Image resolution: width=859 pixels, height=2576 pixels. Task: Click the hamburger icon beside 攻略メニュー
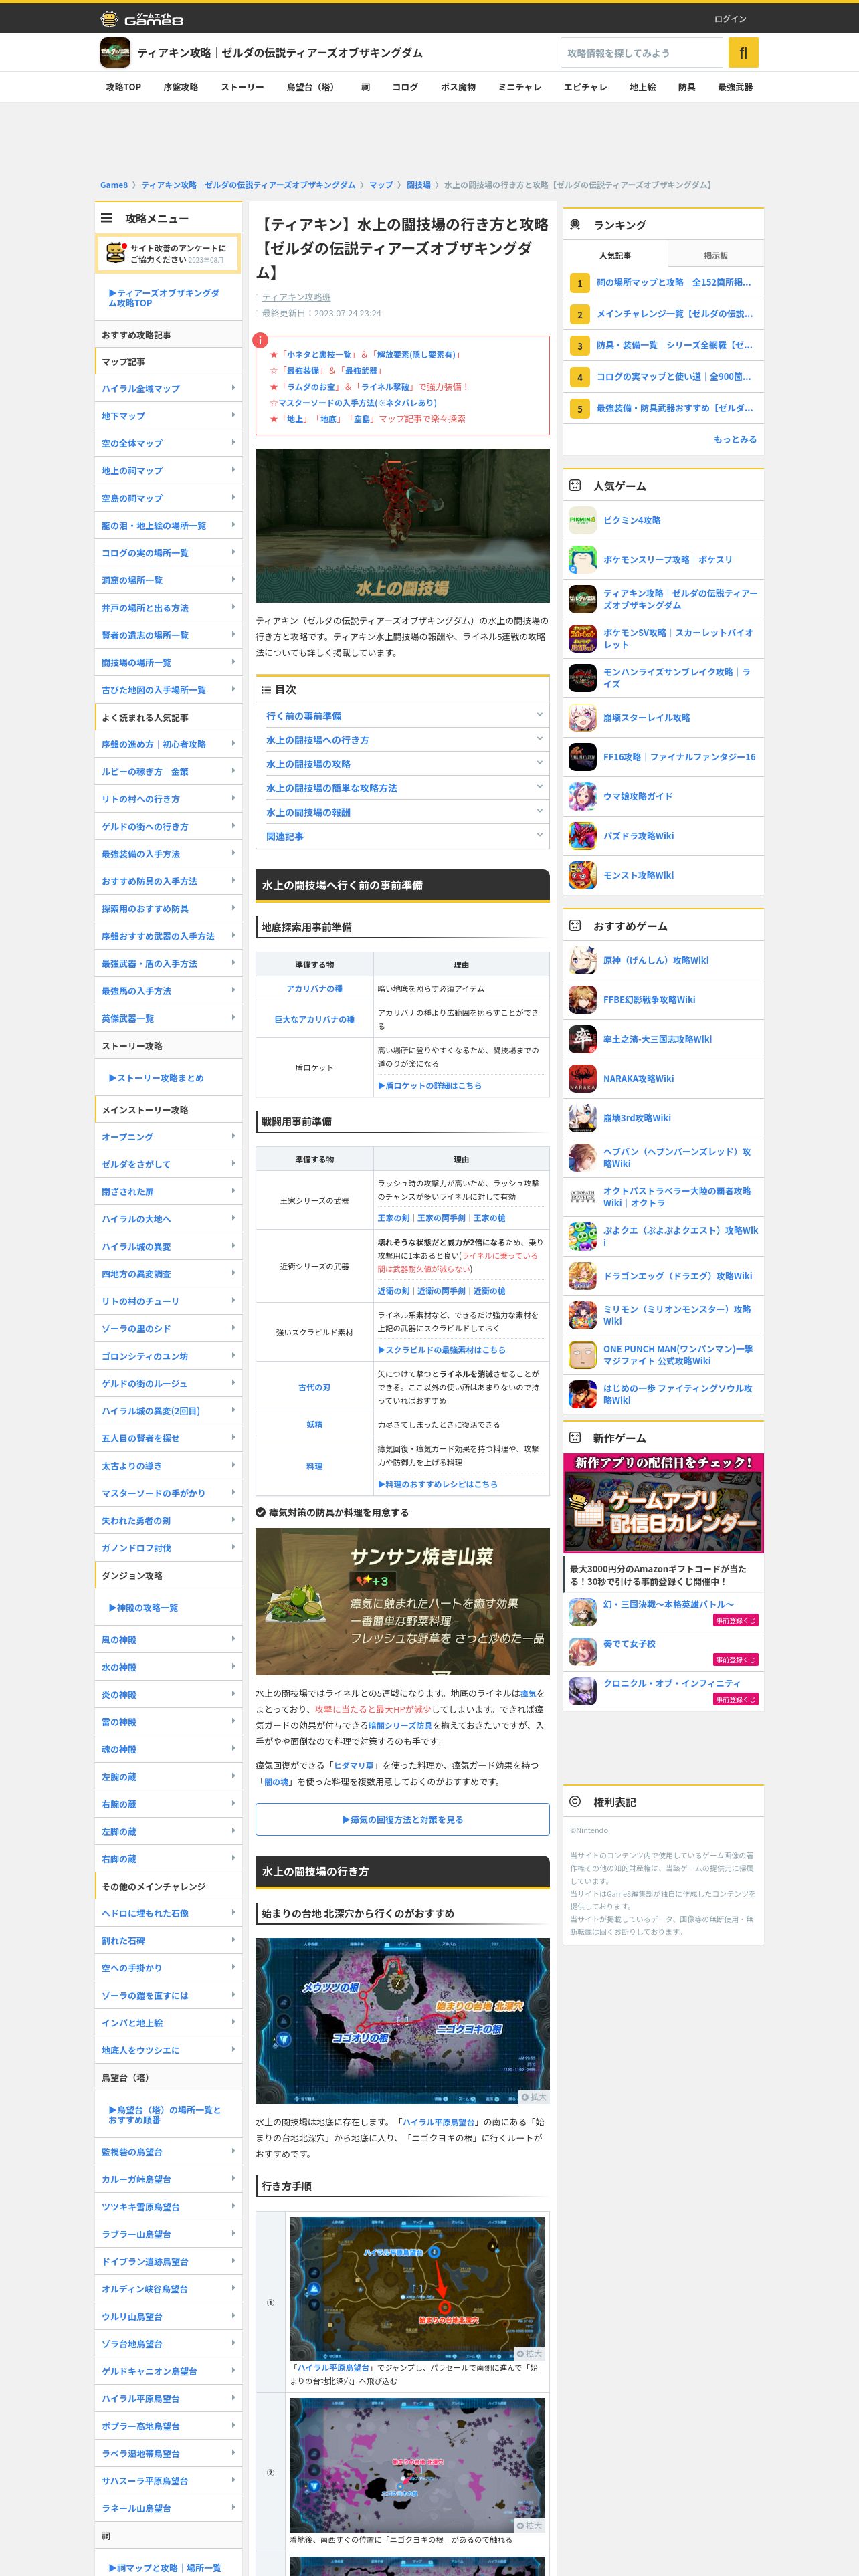[107, 218]
